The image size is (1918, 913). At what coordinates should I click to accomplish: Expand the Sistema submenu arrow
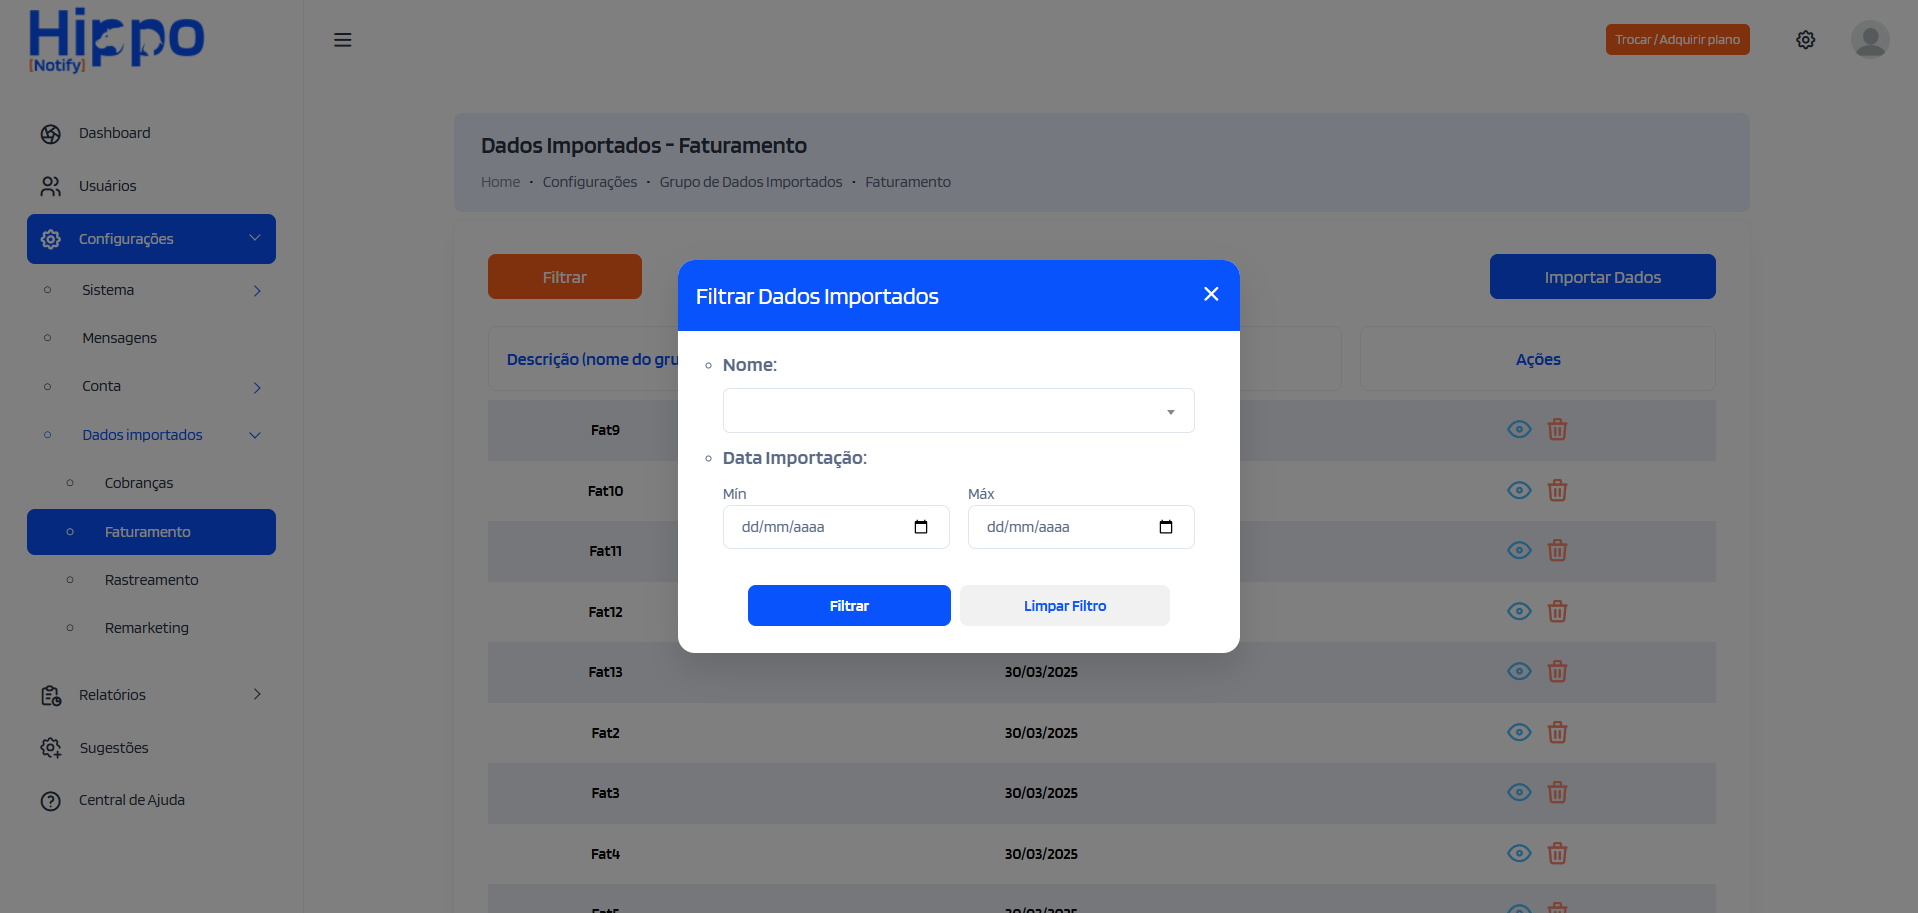(257, 291)
